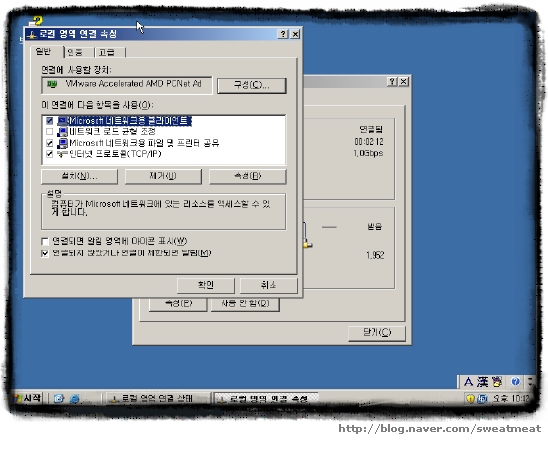This screenshot has height=450, width=548.
Task: Click the 설치(N)... button
Action: pyautogui.click(x=79, y=176)
